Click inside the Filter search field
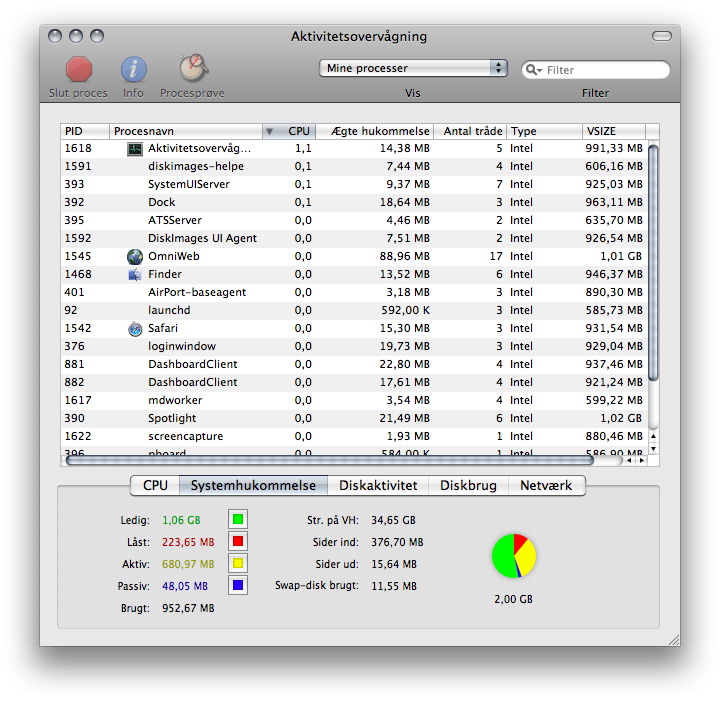The width and height of the screenshot is (720, 701). [x=596, y=70]
